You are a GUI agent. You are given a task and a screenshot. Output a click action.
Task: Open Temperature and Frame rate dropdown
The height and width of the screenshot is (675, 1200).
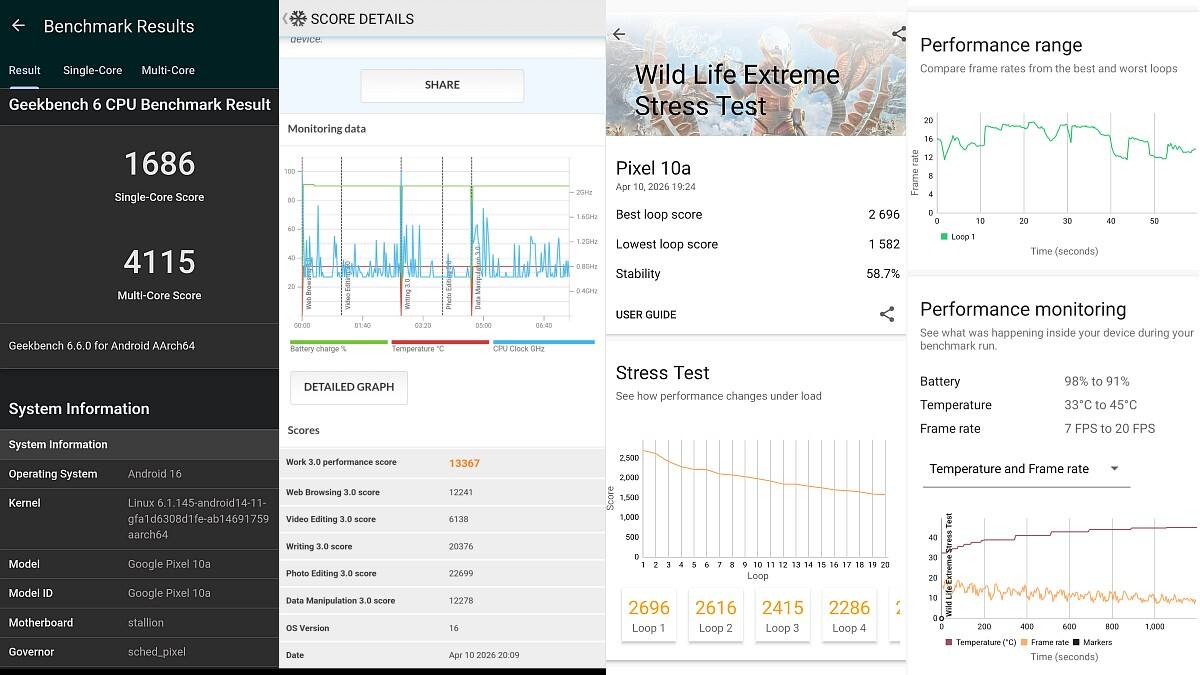click(1026, 469)
